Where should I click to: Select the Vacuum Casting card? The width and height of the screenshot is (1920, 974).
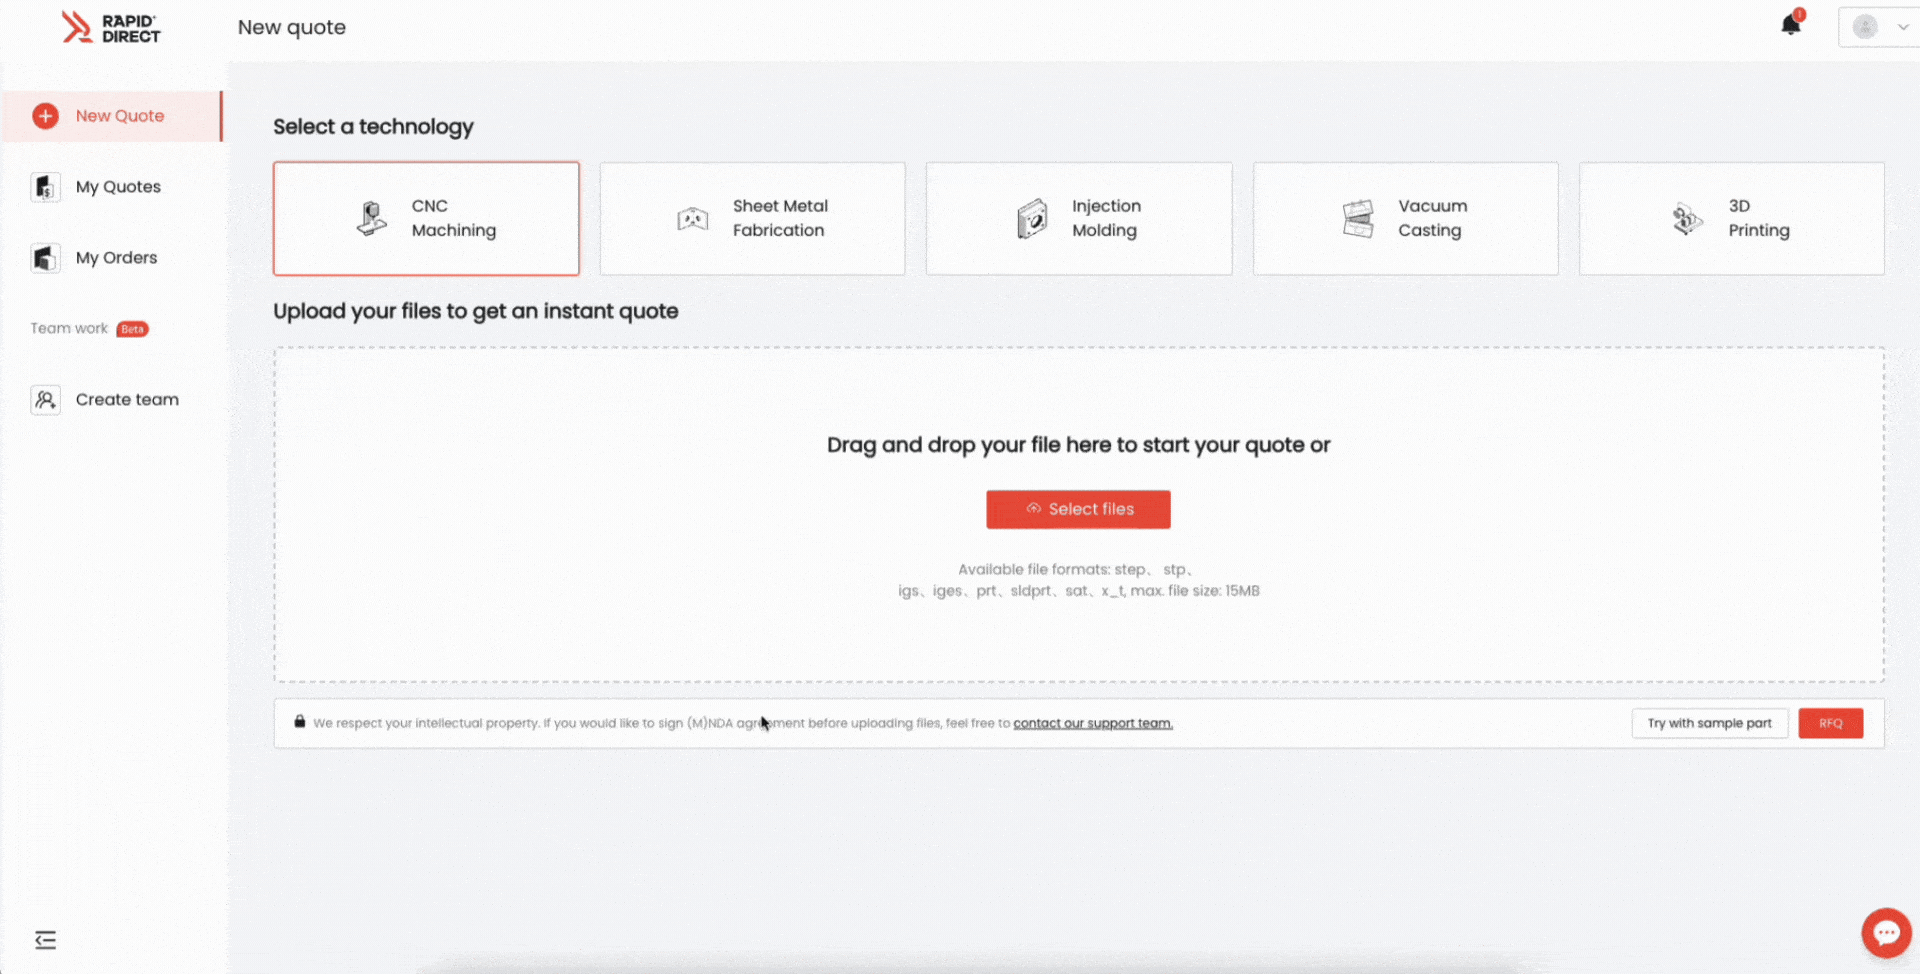[x=1405, y=218]
